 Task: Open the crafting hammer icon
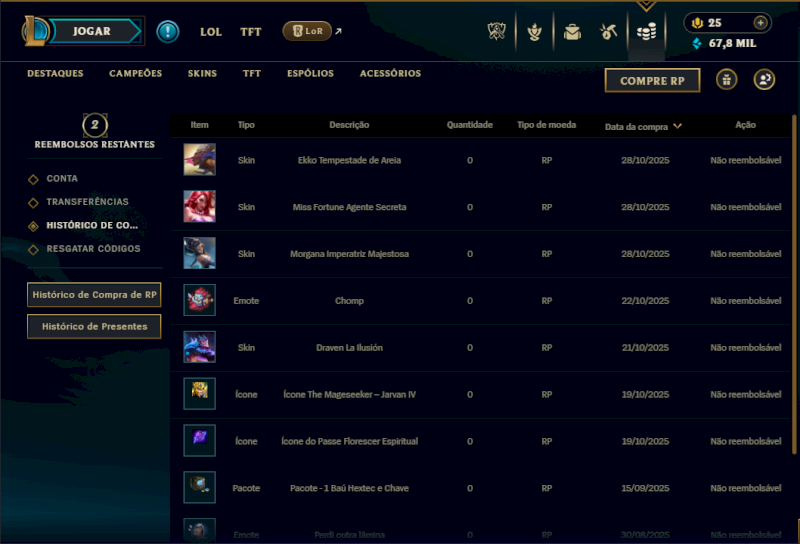(608, 32)
